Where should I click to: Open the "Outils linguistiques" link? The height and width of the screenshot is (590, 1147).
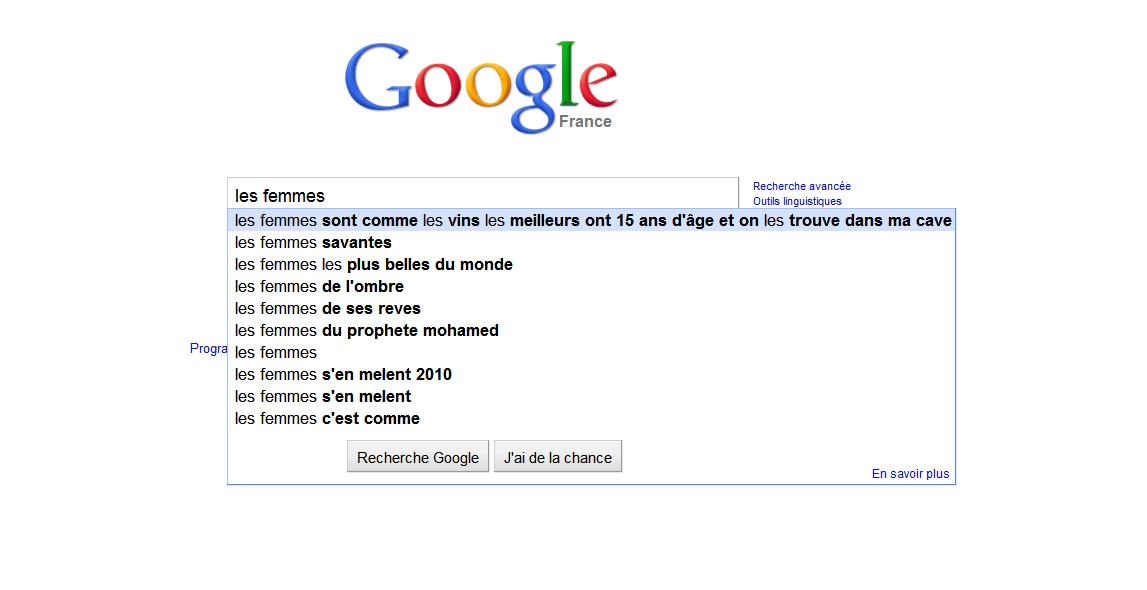[x=797, y=201]
